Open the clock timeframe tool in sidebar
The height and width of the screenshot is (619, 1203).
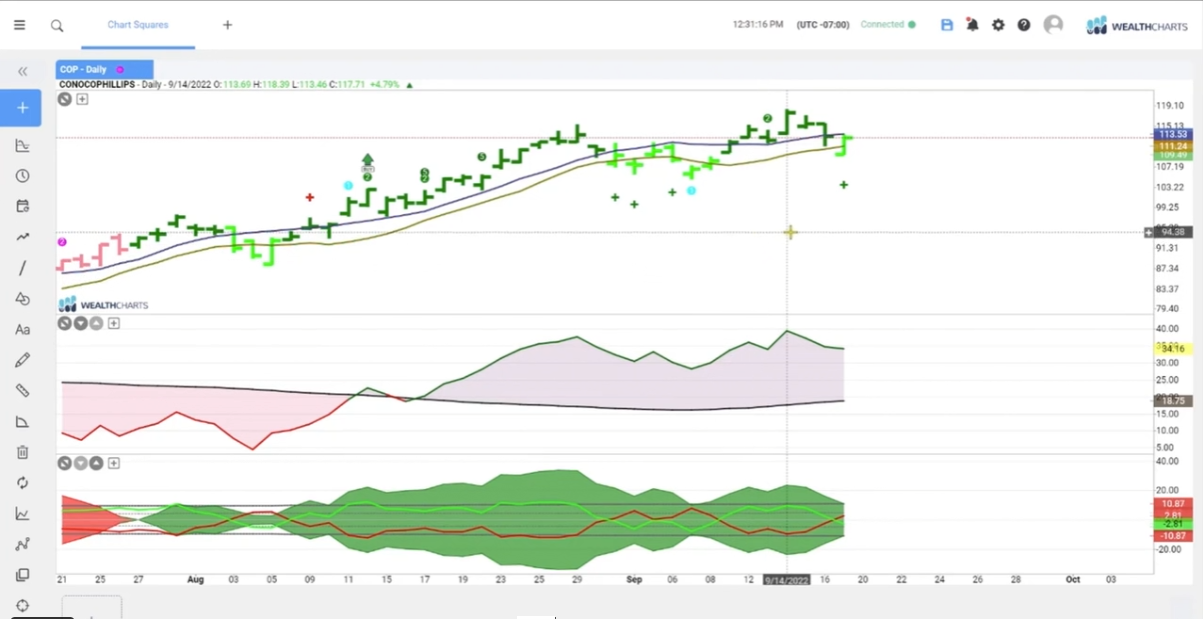22,176
